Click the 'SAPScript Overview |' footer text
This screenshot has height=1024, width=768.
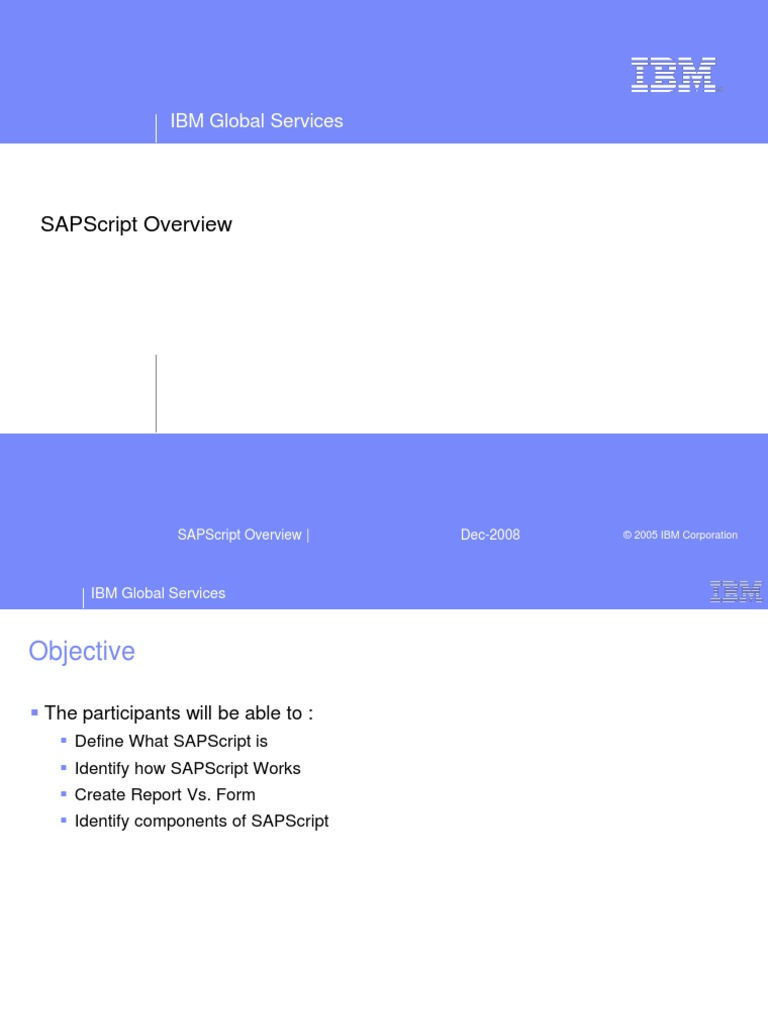tap(243, 534)
